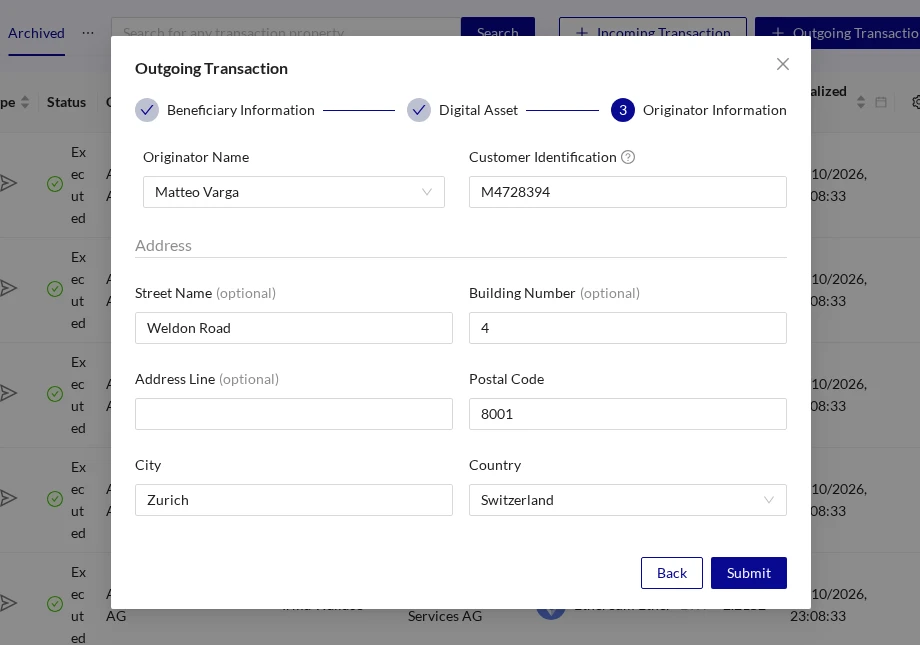The width and height of the screenshot is (920, 645).
Task: Focus the empty Address Line field
Action: pyautogui.click(x=293, y=414)
